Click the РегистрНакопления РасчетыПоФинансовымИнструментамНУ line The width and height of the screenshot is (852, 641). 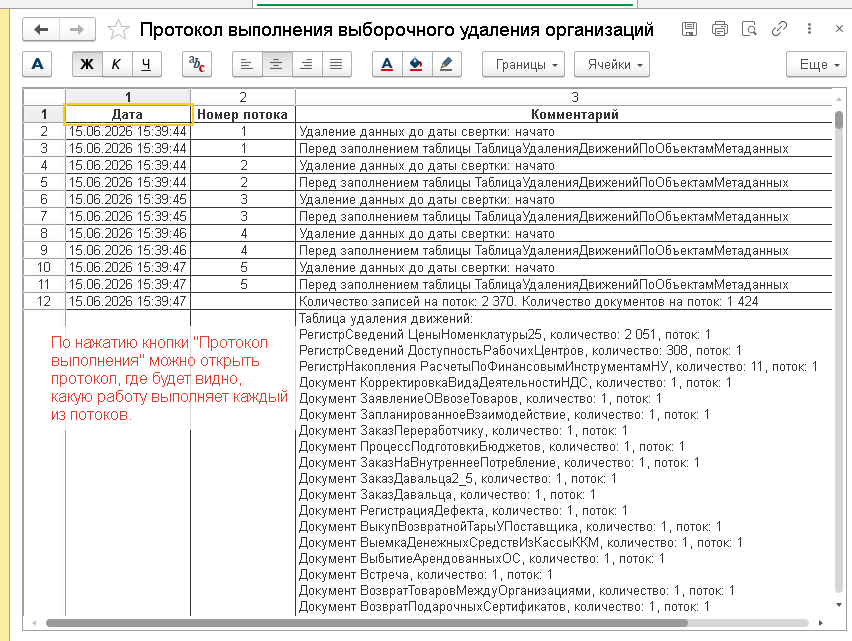click(558, 367)
